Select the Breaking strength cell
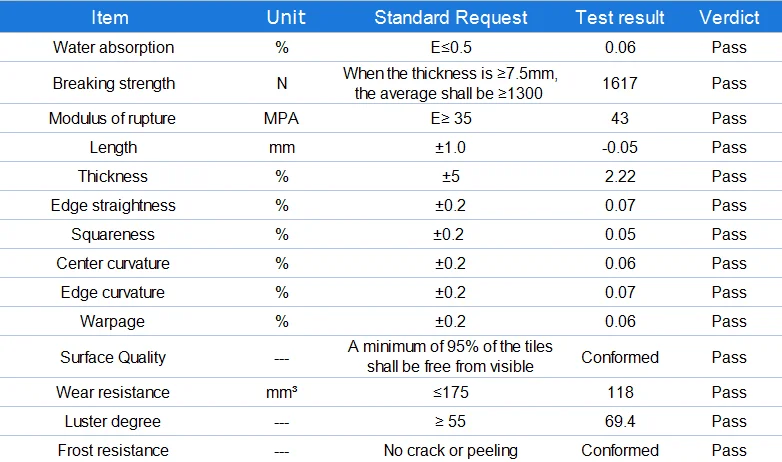Image resolution: width=782 pixels, height=462 pixels. tap(113, 83)
